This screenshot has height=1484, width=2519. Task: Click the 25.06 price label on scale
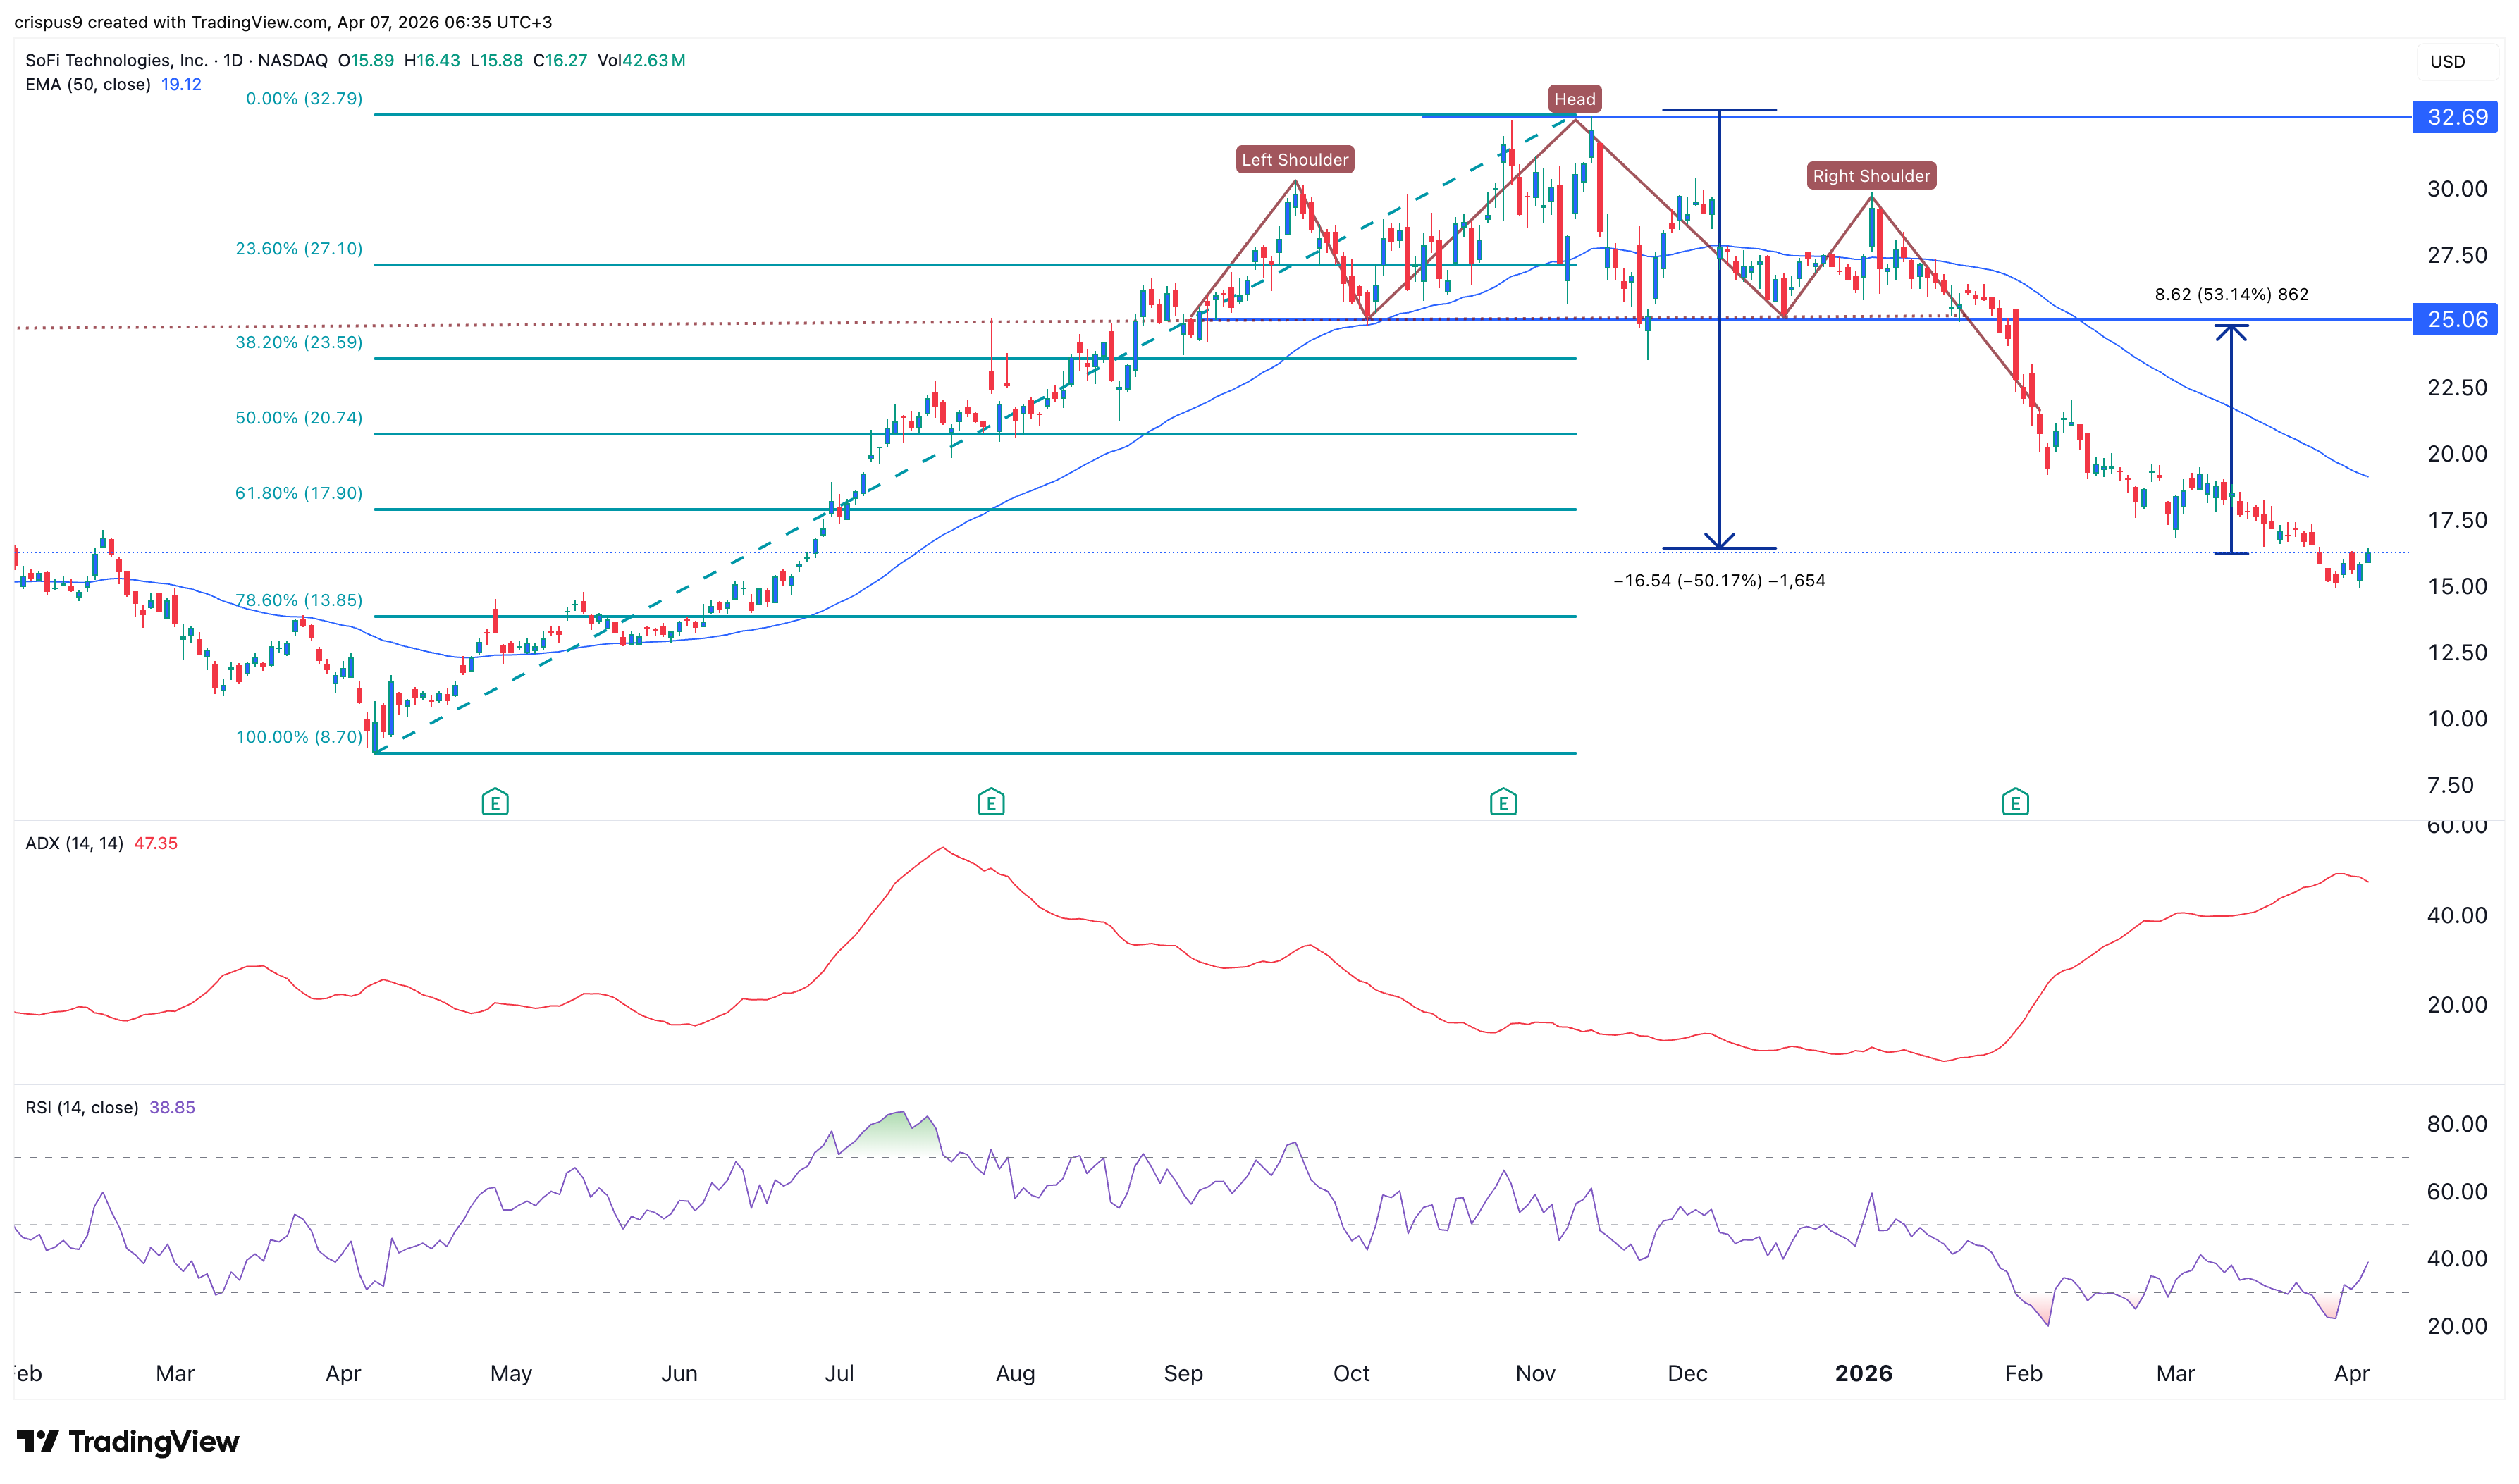(x=2455, y=319)
